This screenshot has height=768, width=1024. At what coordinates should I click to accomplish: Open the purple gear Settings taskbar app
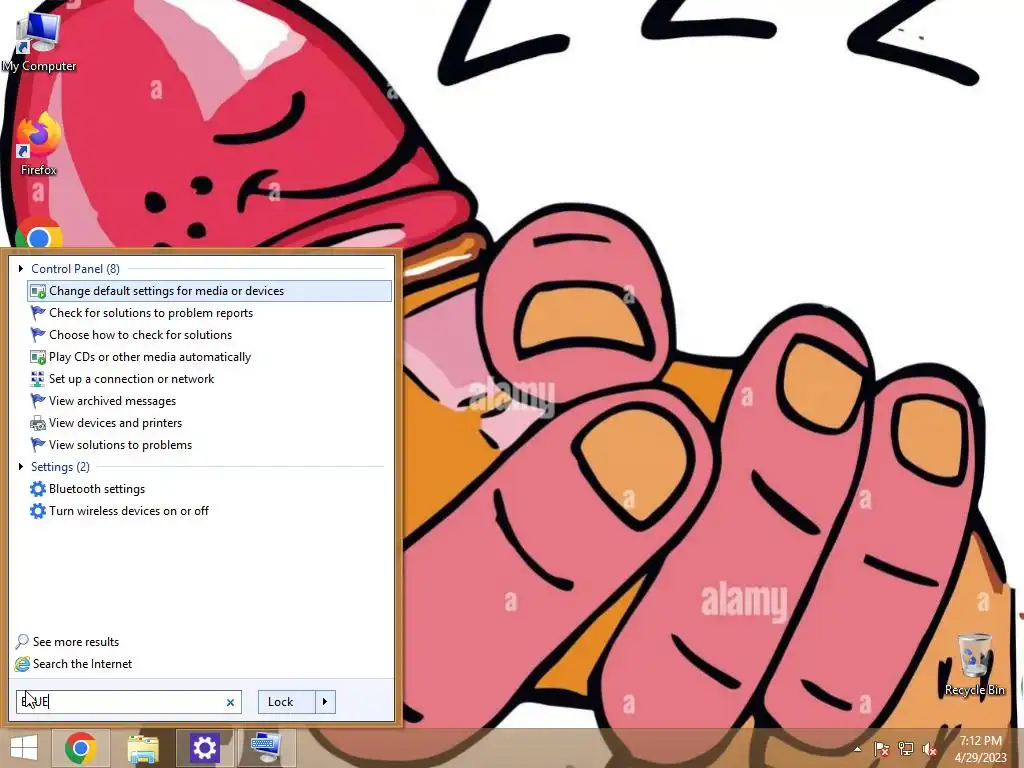[204, 748]
